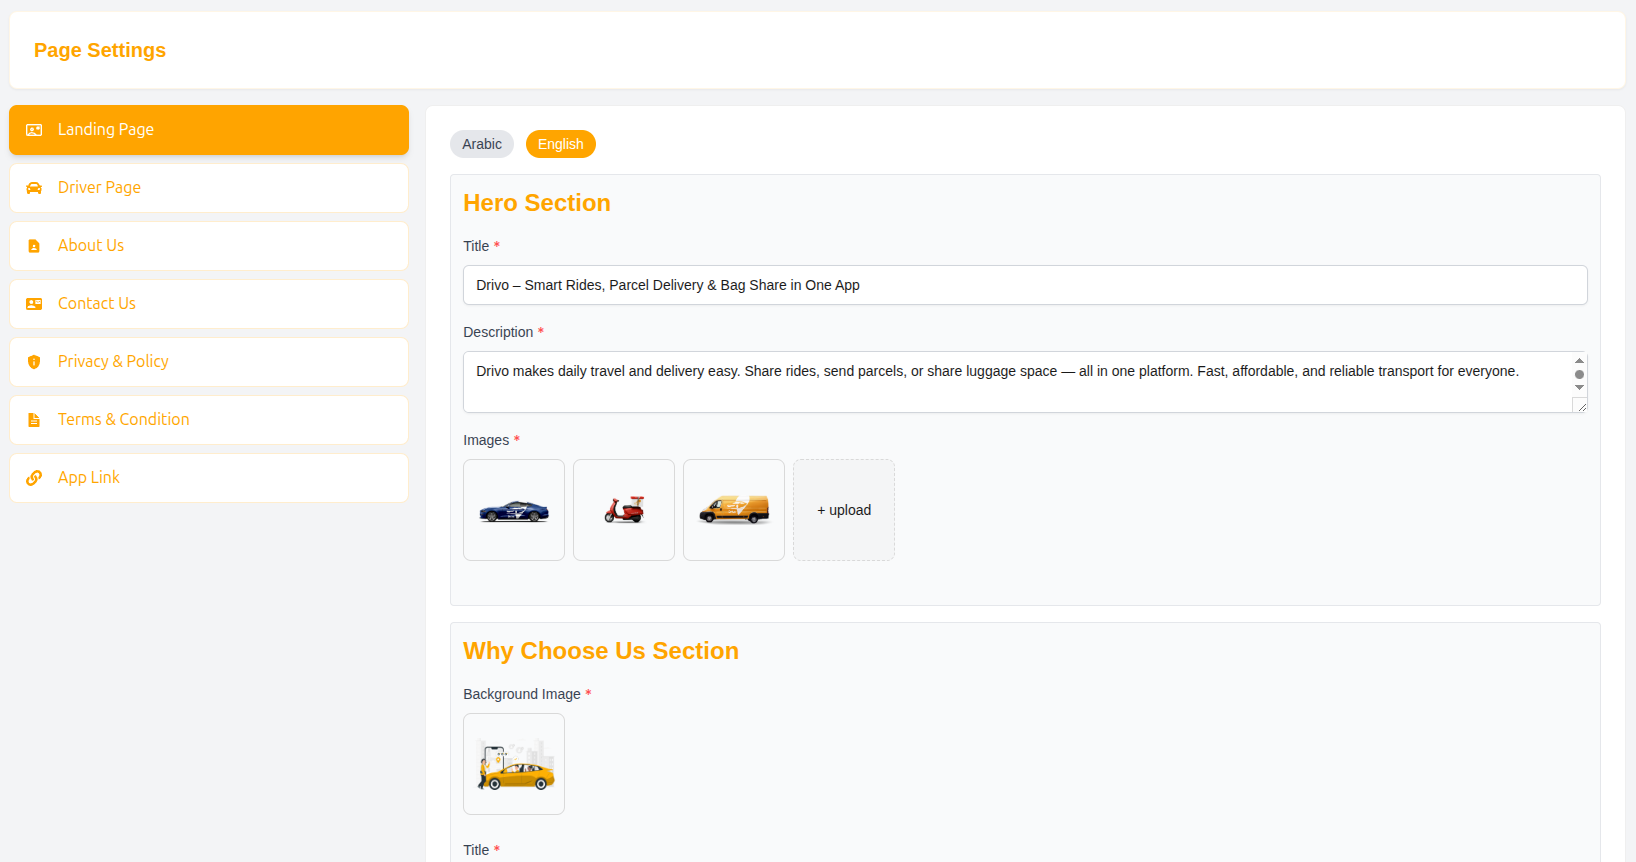1636x862 pixels.
Task: Click the shield icon beside Privacy & Policy
Action: click(34, 362)
